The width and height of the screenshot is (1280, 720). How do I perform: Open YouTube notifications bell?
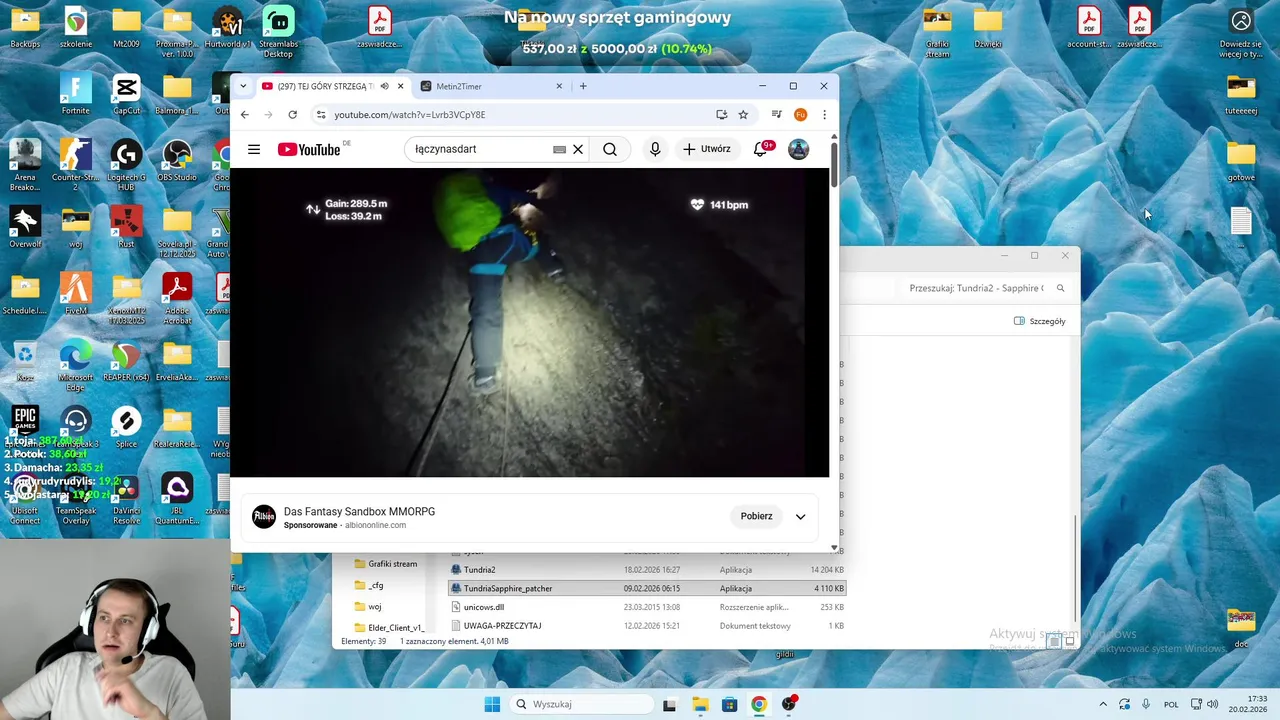pos(761,149)
